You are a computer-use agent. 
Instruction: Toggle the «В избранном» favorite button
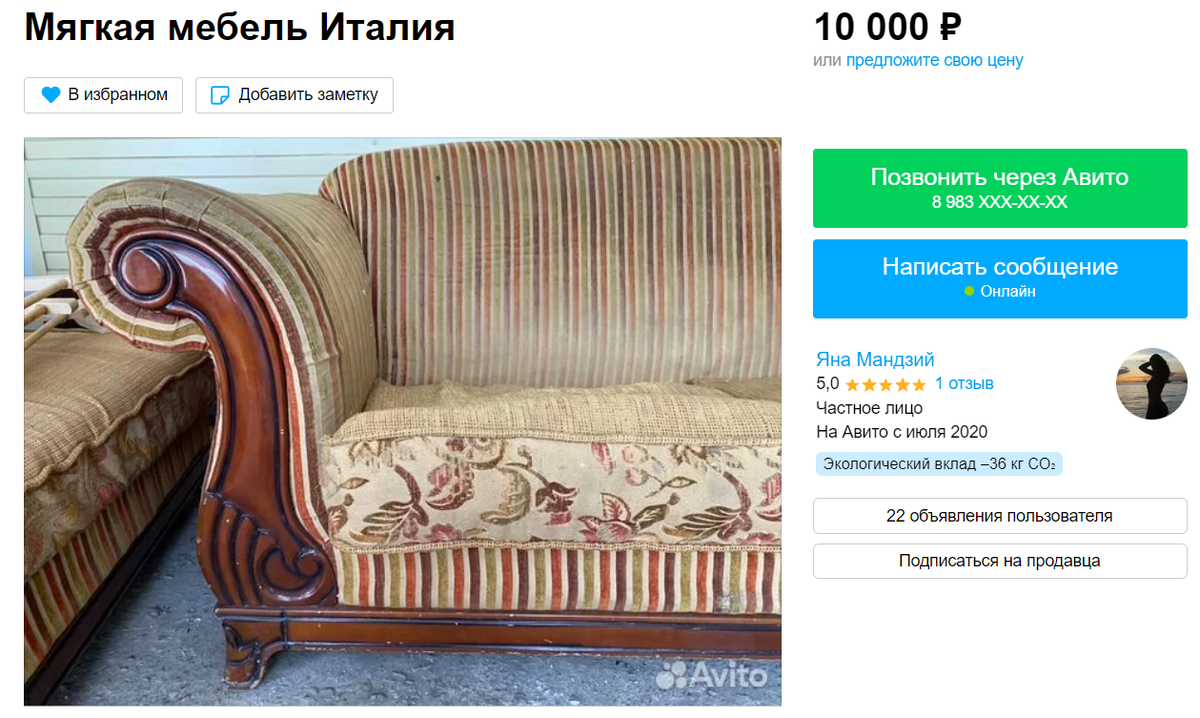pyautogui.click(x=104, y=95)
